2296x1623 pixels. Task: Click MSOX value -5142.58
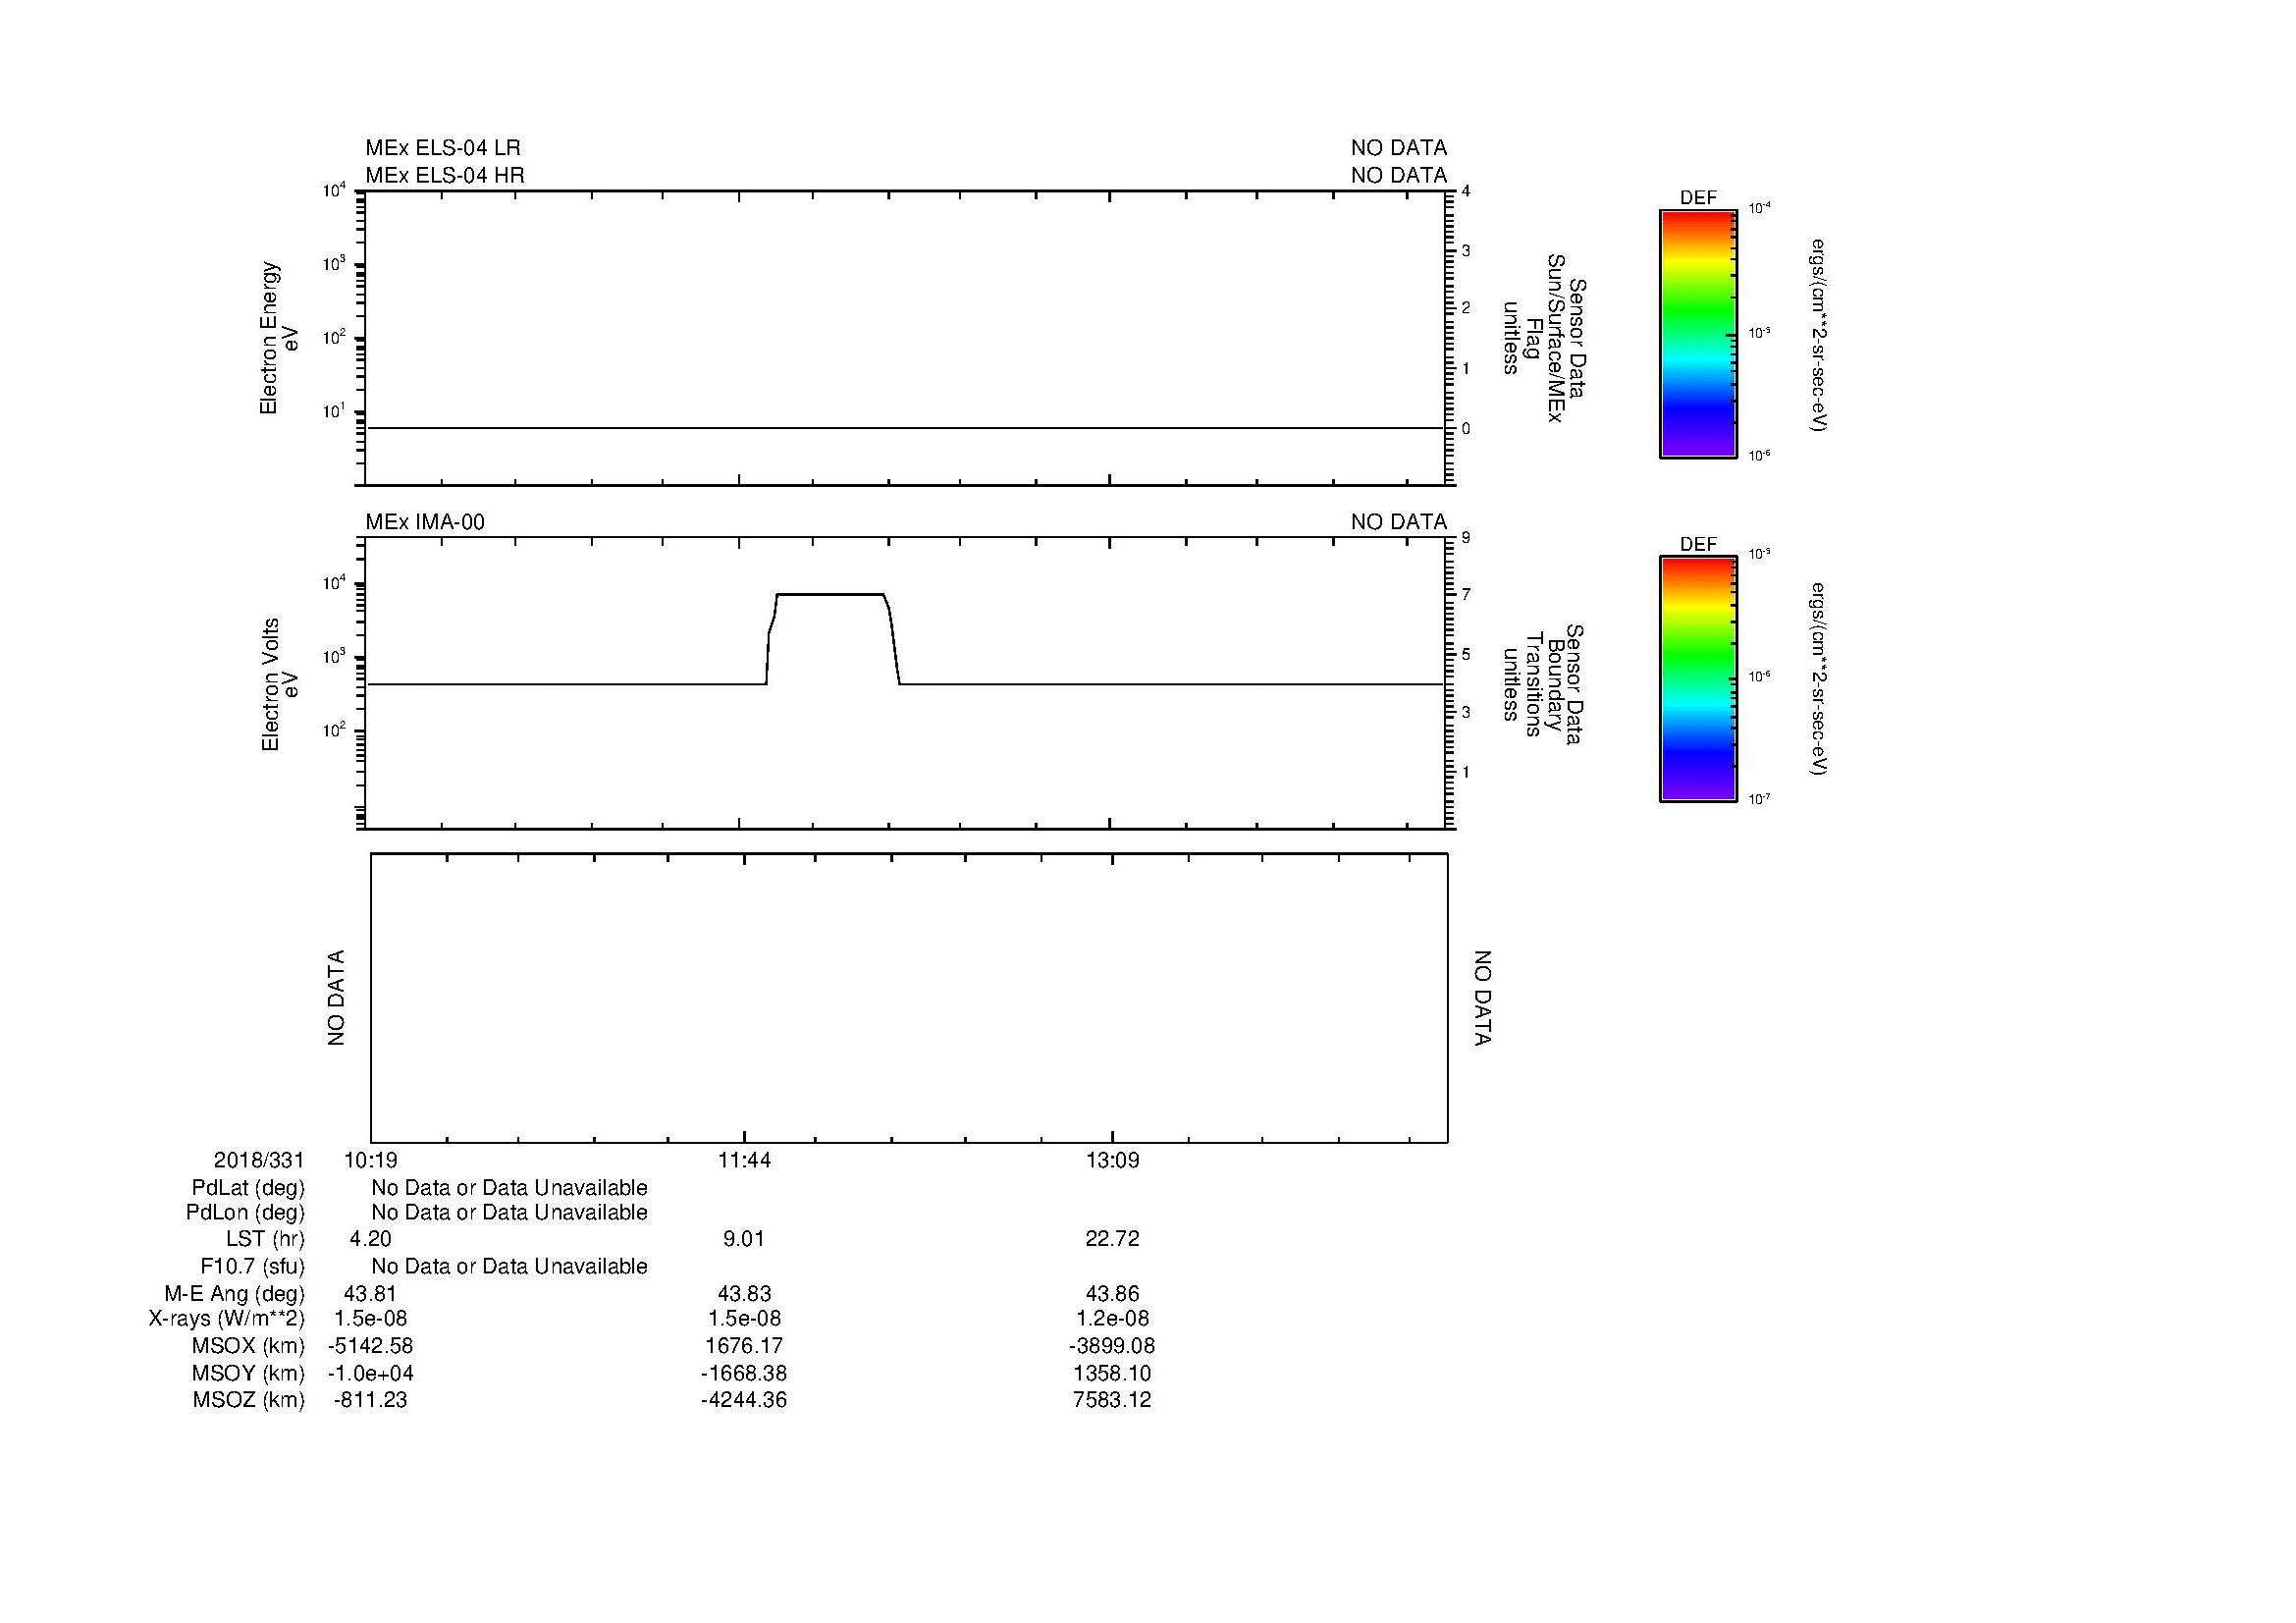coord(370,1346)
